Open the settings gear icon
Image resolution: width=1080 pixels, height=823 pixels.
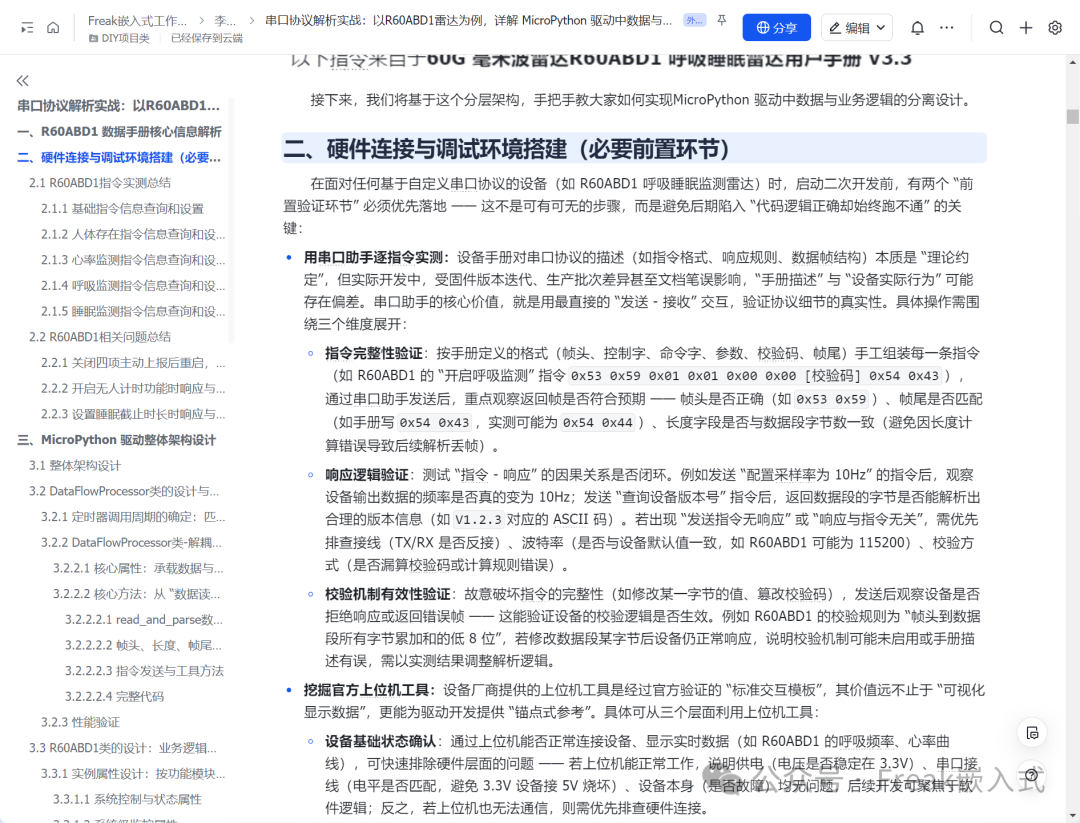tap(1055, 28)
